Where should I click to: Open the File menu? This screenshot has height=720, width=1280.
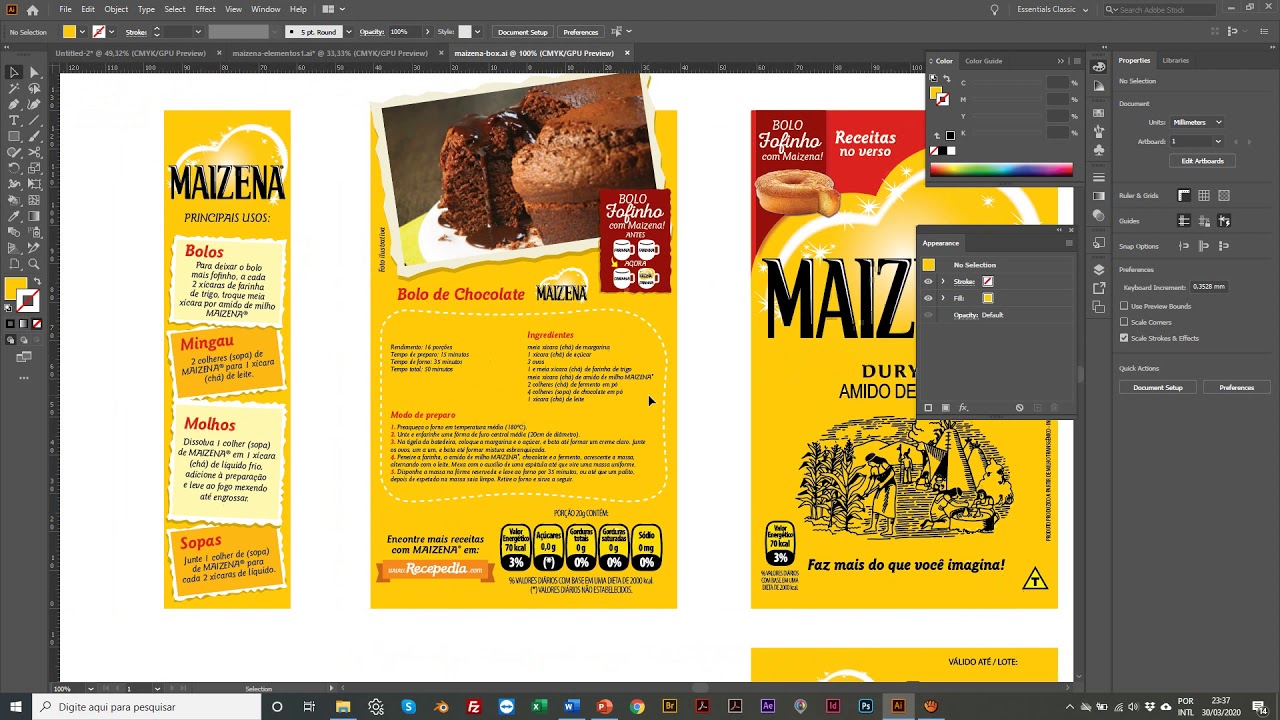[65, 9]
